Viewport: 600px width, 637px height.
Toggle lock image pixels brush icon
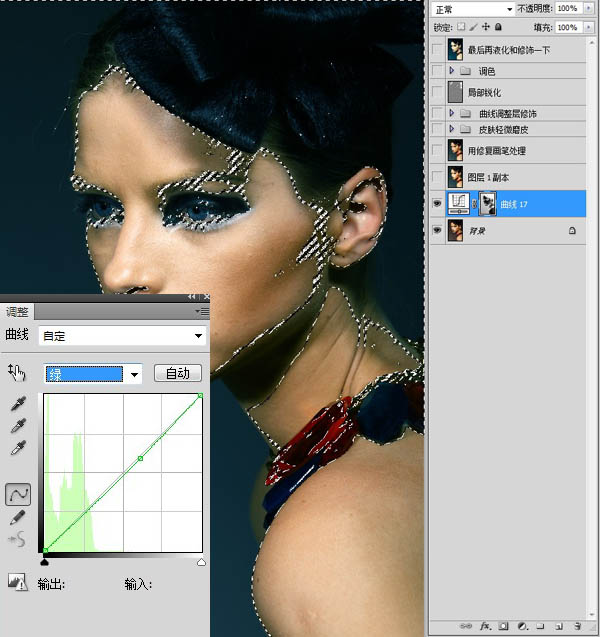tap(473, 27)
